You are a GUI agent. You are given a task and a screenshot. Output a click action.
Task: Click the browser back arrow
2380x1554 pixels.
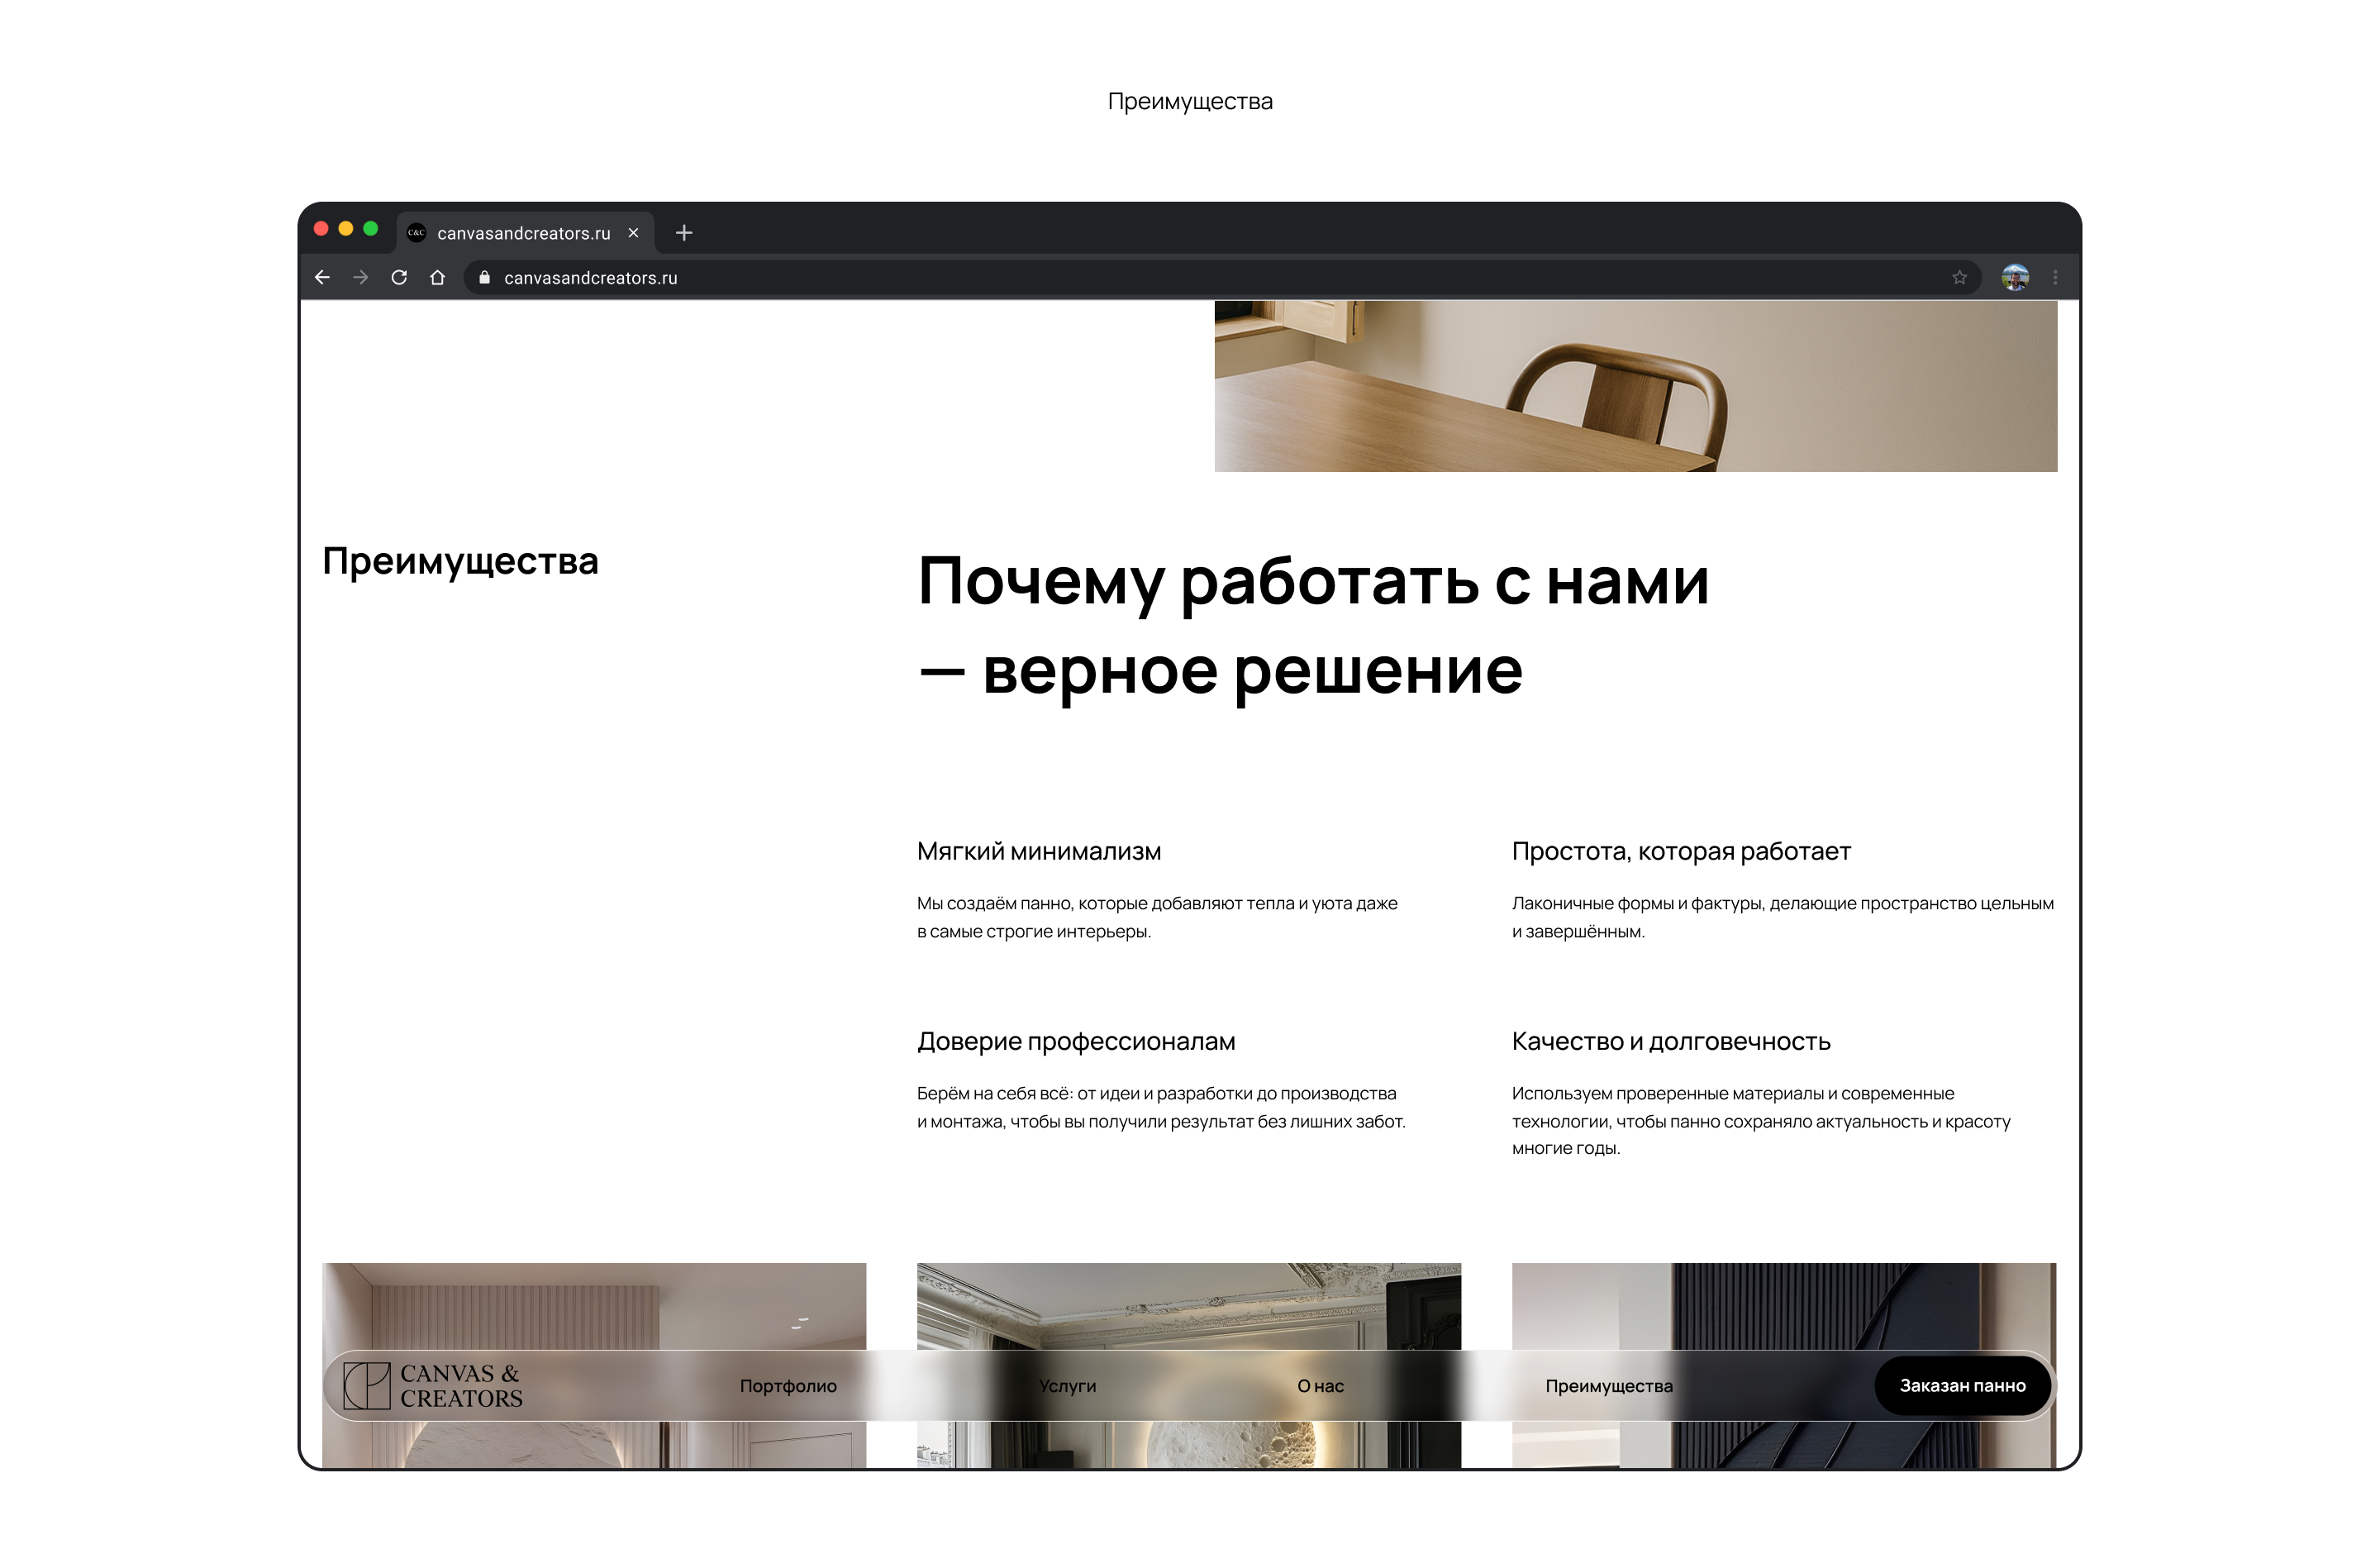[x=322, y=277]
